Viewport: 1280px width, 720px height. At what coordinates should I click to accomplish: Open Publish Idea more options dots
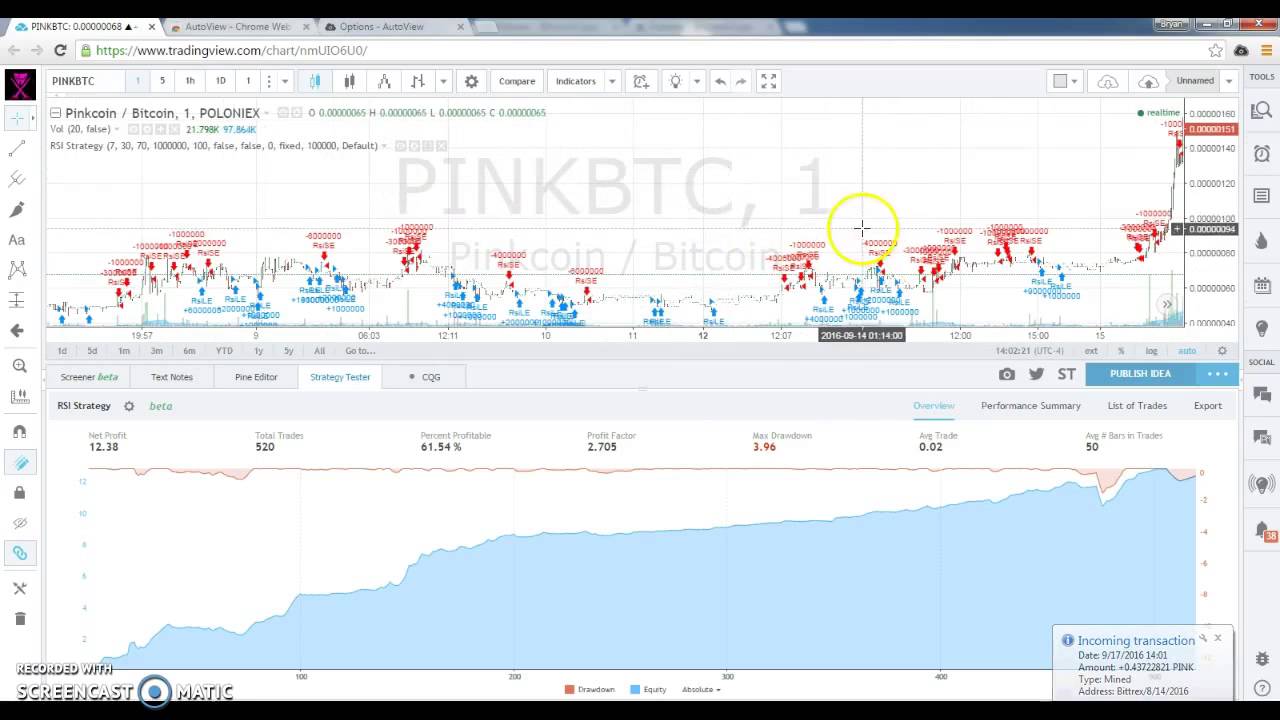[x=1217, y=374]
